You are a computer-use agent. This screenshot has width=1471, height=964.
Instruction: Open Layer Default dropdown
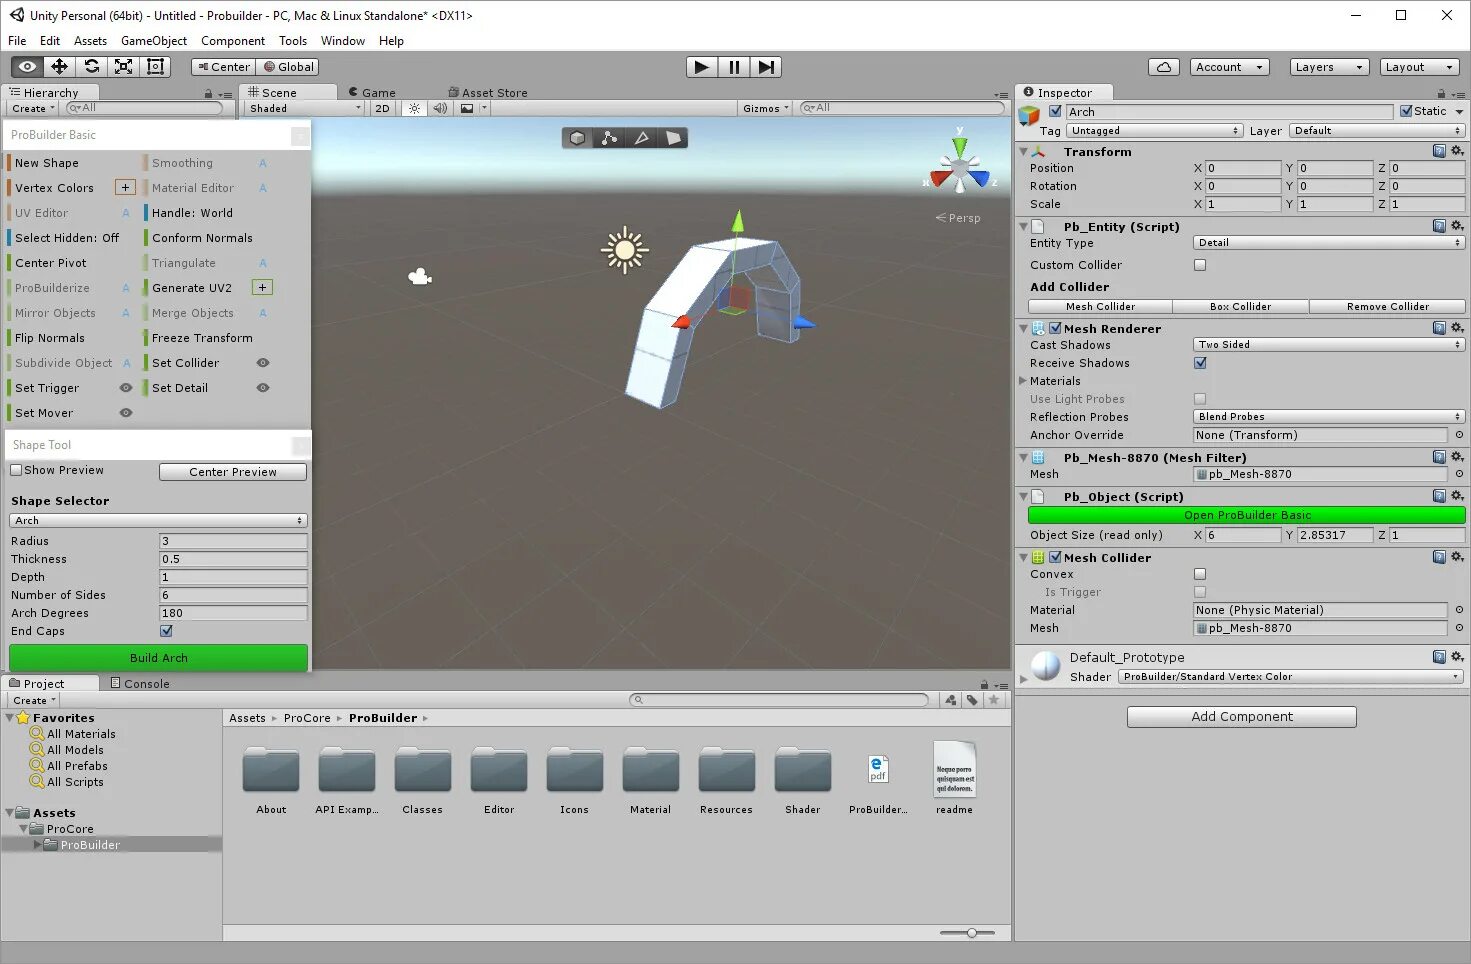coord(1377,130)
